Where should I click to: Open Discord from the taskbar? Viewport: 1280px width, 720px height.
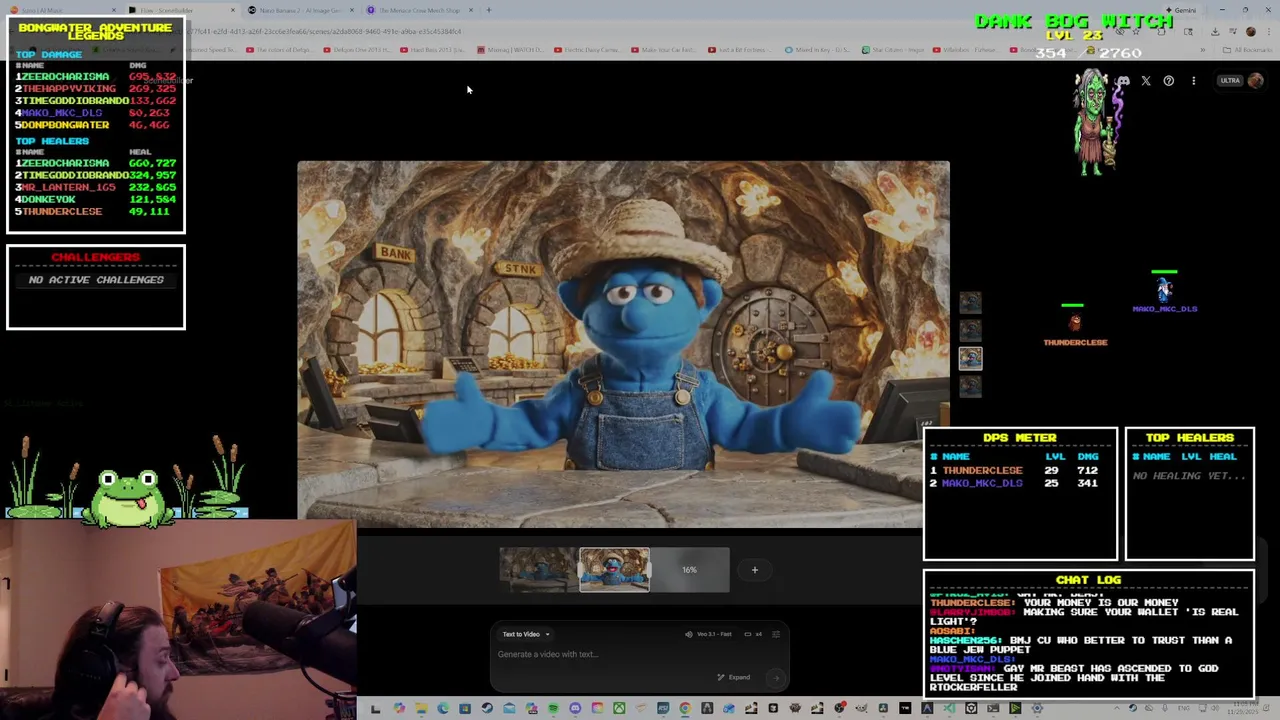click(x=575, y=709)
